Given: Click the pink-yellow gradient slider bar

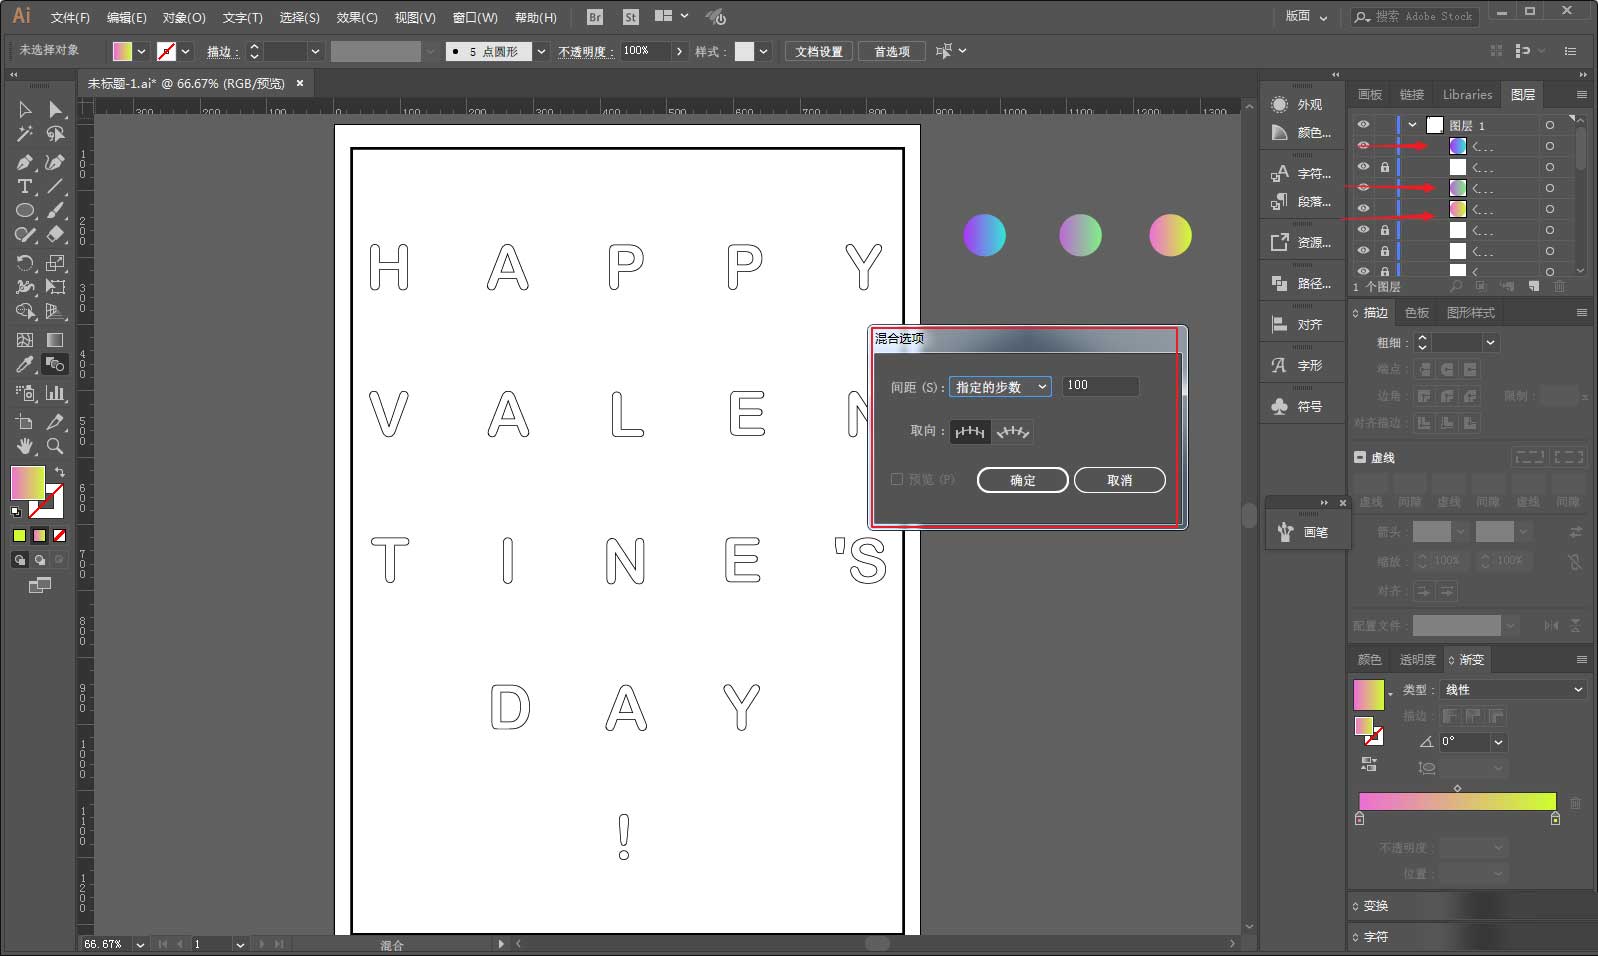Looking at the screenshot, I should [1457, 801].
